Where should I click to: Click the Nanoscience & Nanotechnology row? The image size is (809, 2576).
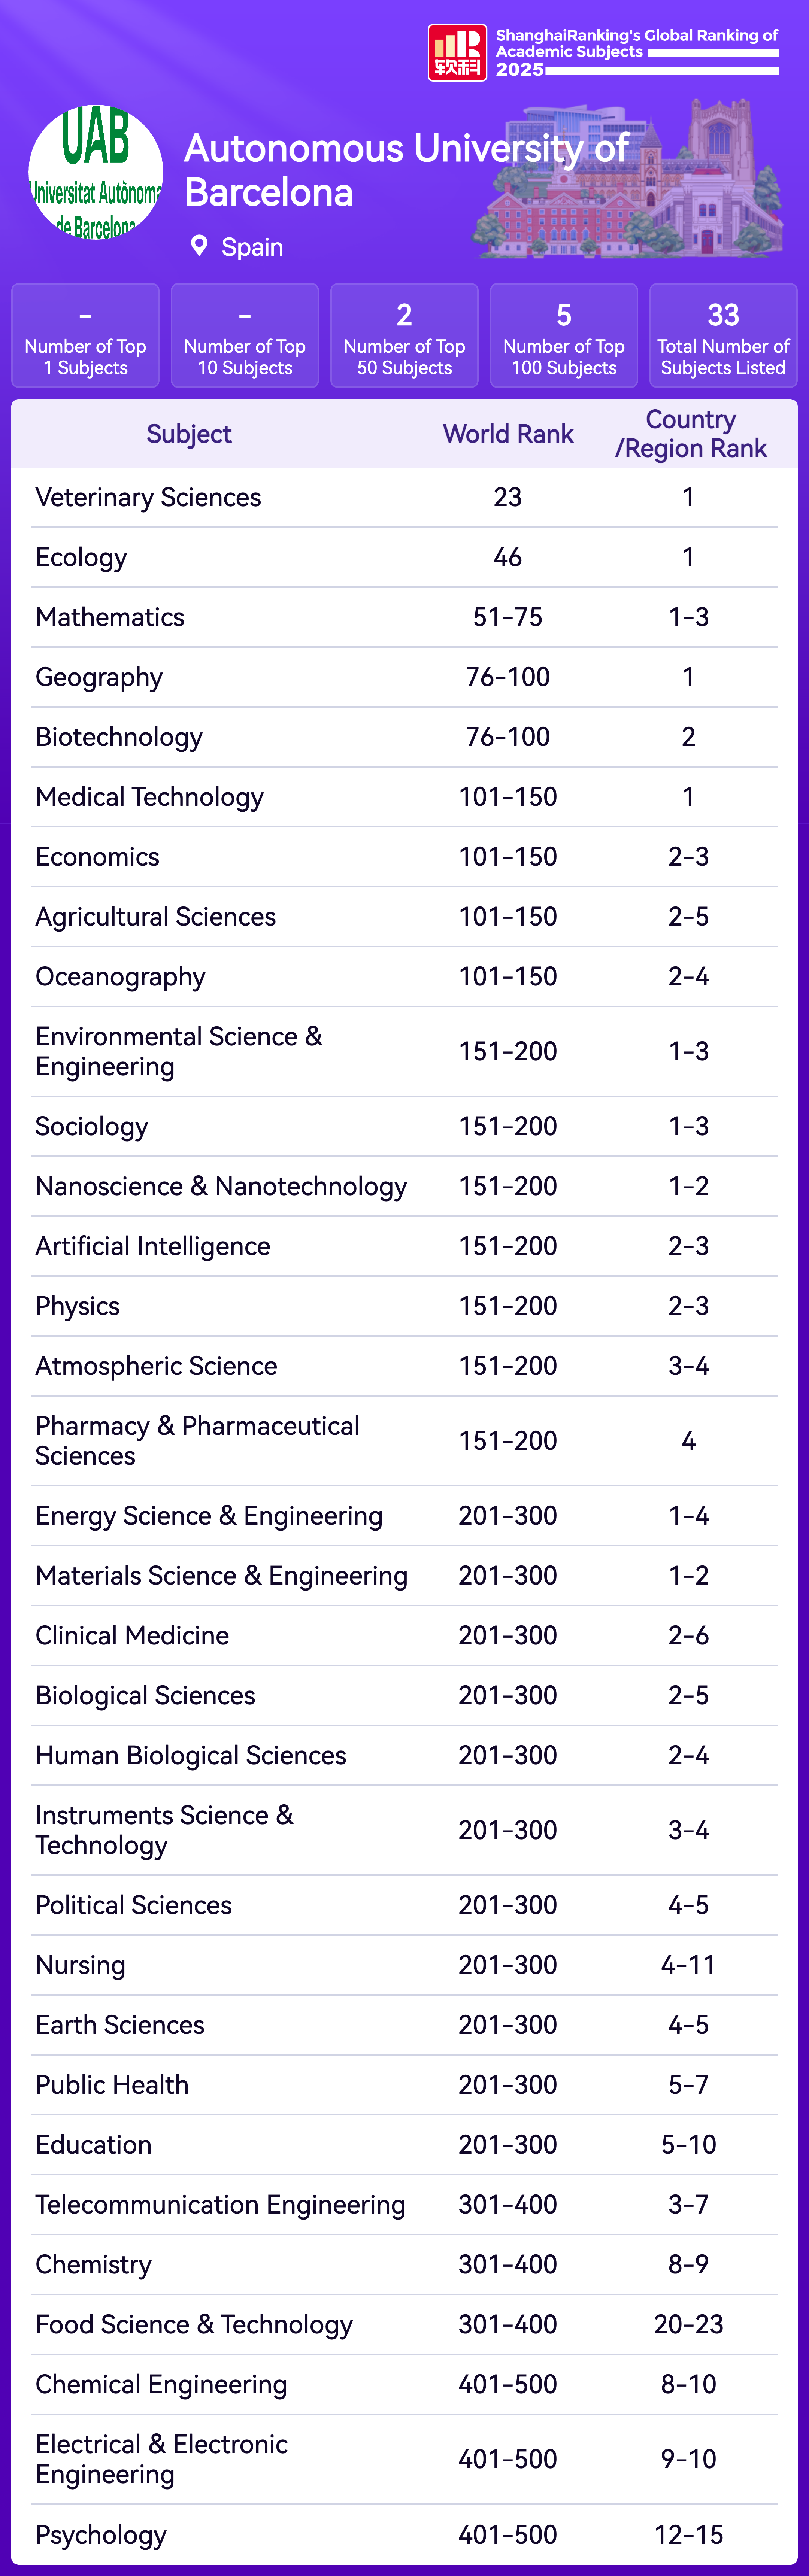pos(221,1186)
